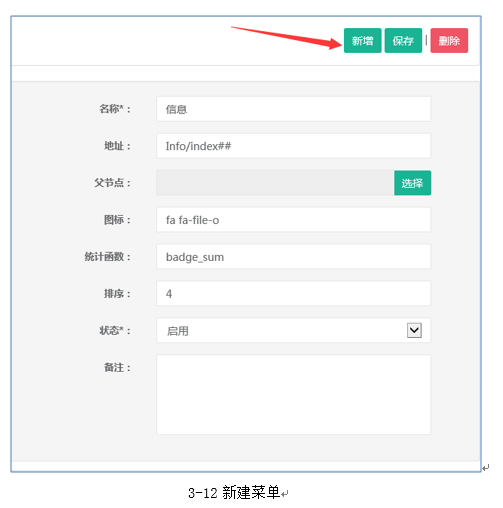
Task: Click the 状态* label
Action: (x=115, y=330)
